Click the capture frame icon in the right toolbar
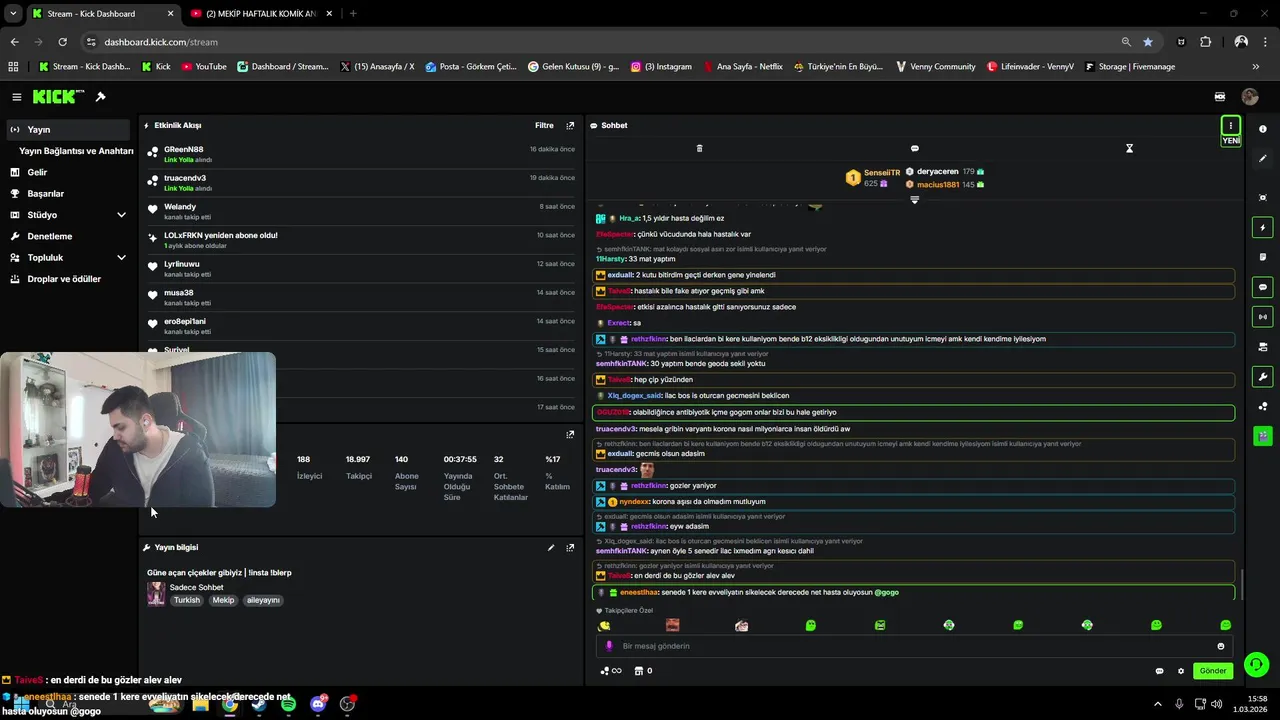The width and height of the screenshot is (1280, 720). [1263, 198]
